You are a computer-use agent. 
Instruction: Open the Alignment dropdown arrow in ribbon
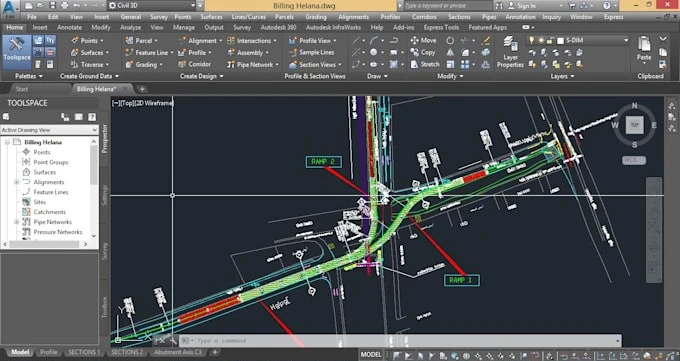(220, 41)
